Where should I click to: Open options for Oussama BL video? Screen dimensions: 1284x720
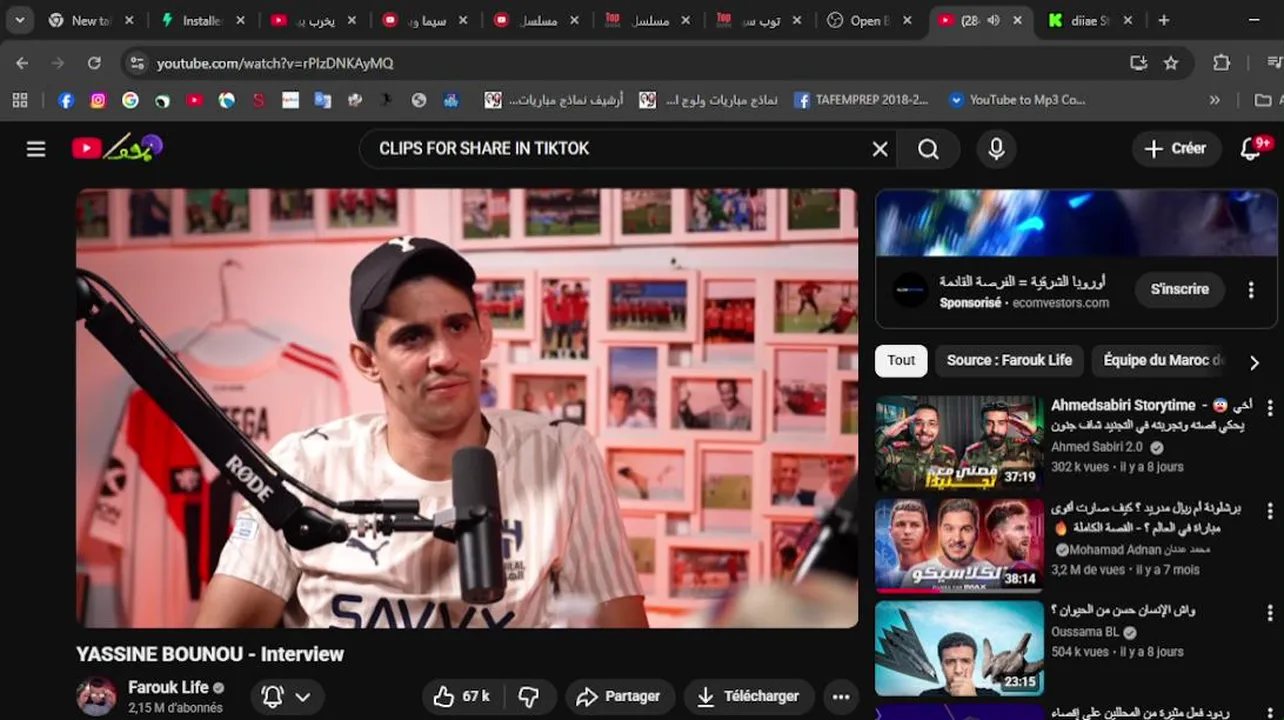pos(1270,613)
